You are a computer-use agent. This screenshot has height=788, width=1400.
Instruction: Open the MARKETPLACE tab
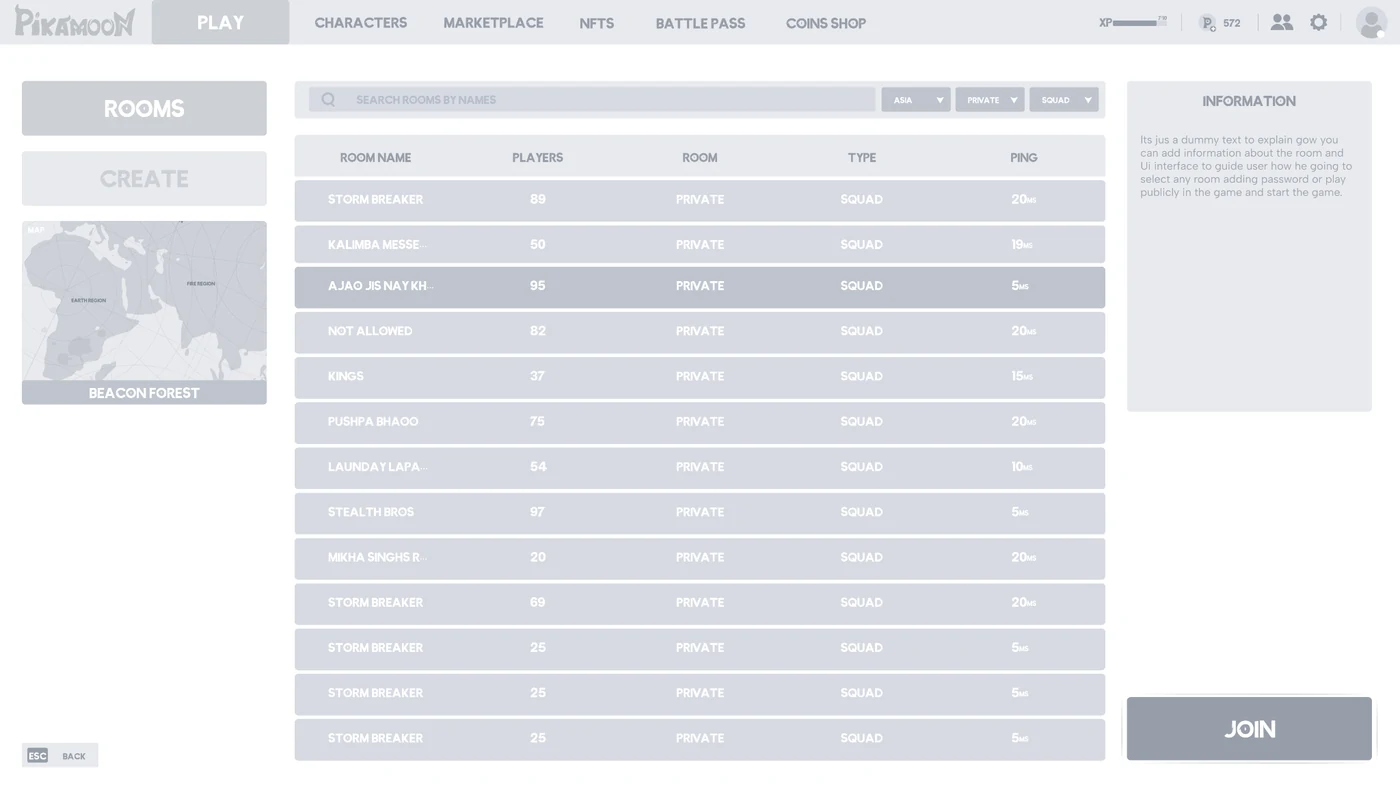493,22
